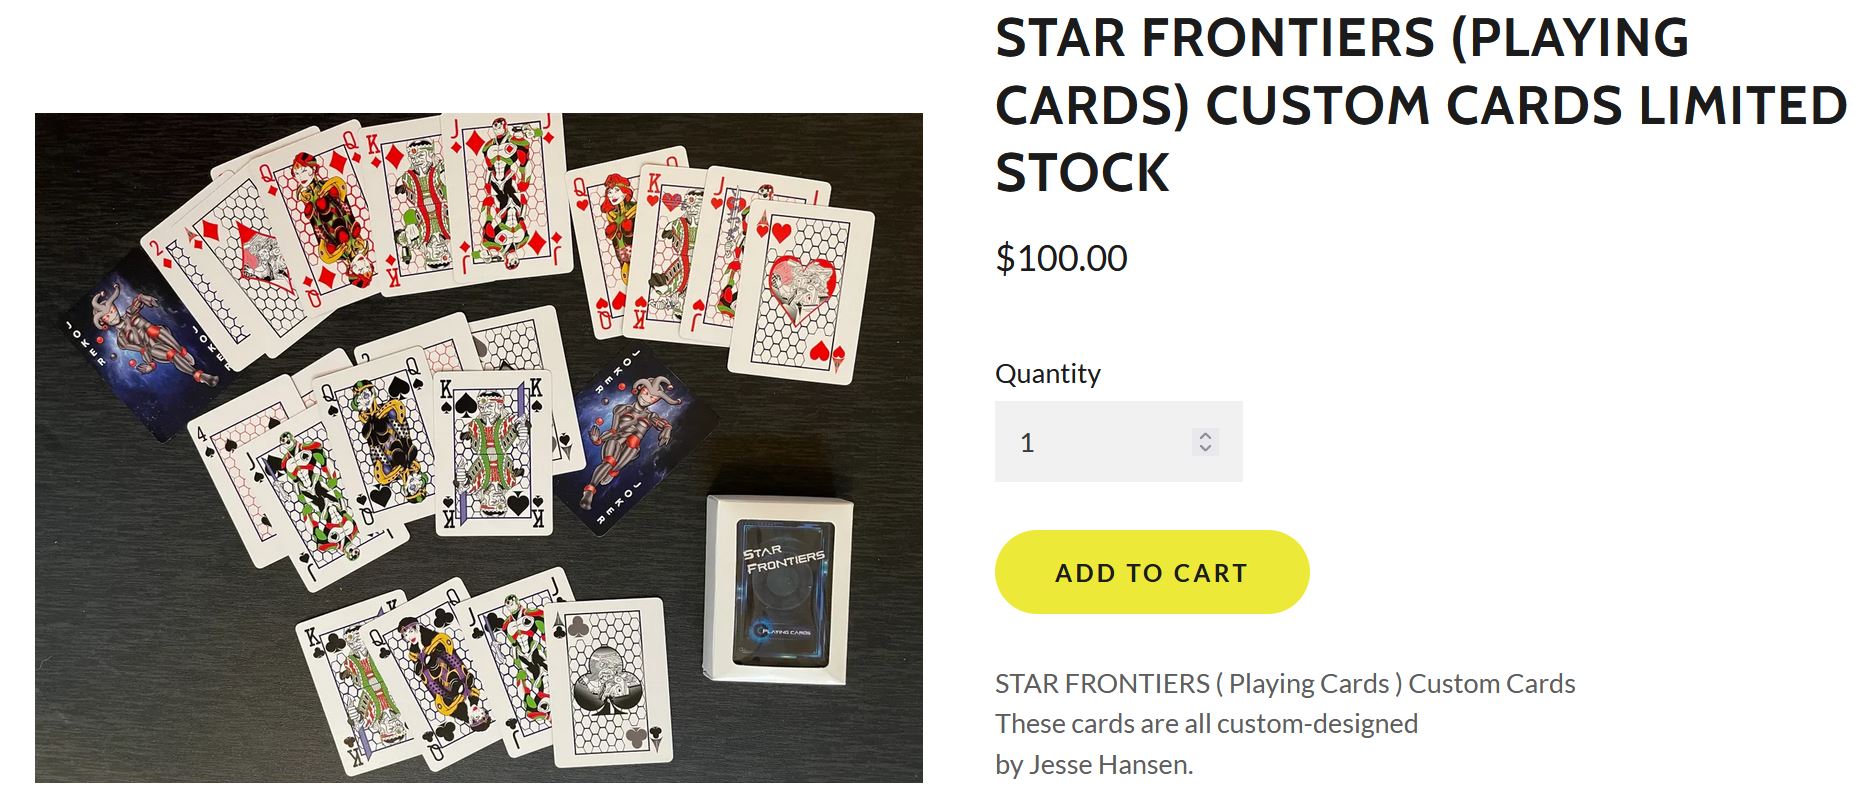The height and width of the screenshot is (806, 1859).
Task: Click the $100.00 price text
Action: [1061, 258]
